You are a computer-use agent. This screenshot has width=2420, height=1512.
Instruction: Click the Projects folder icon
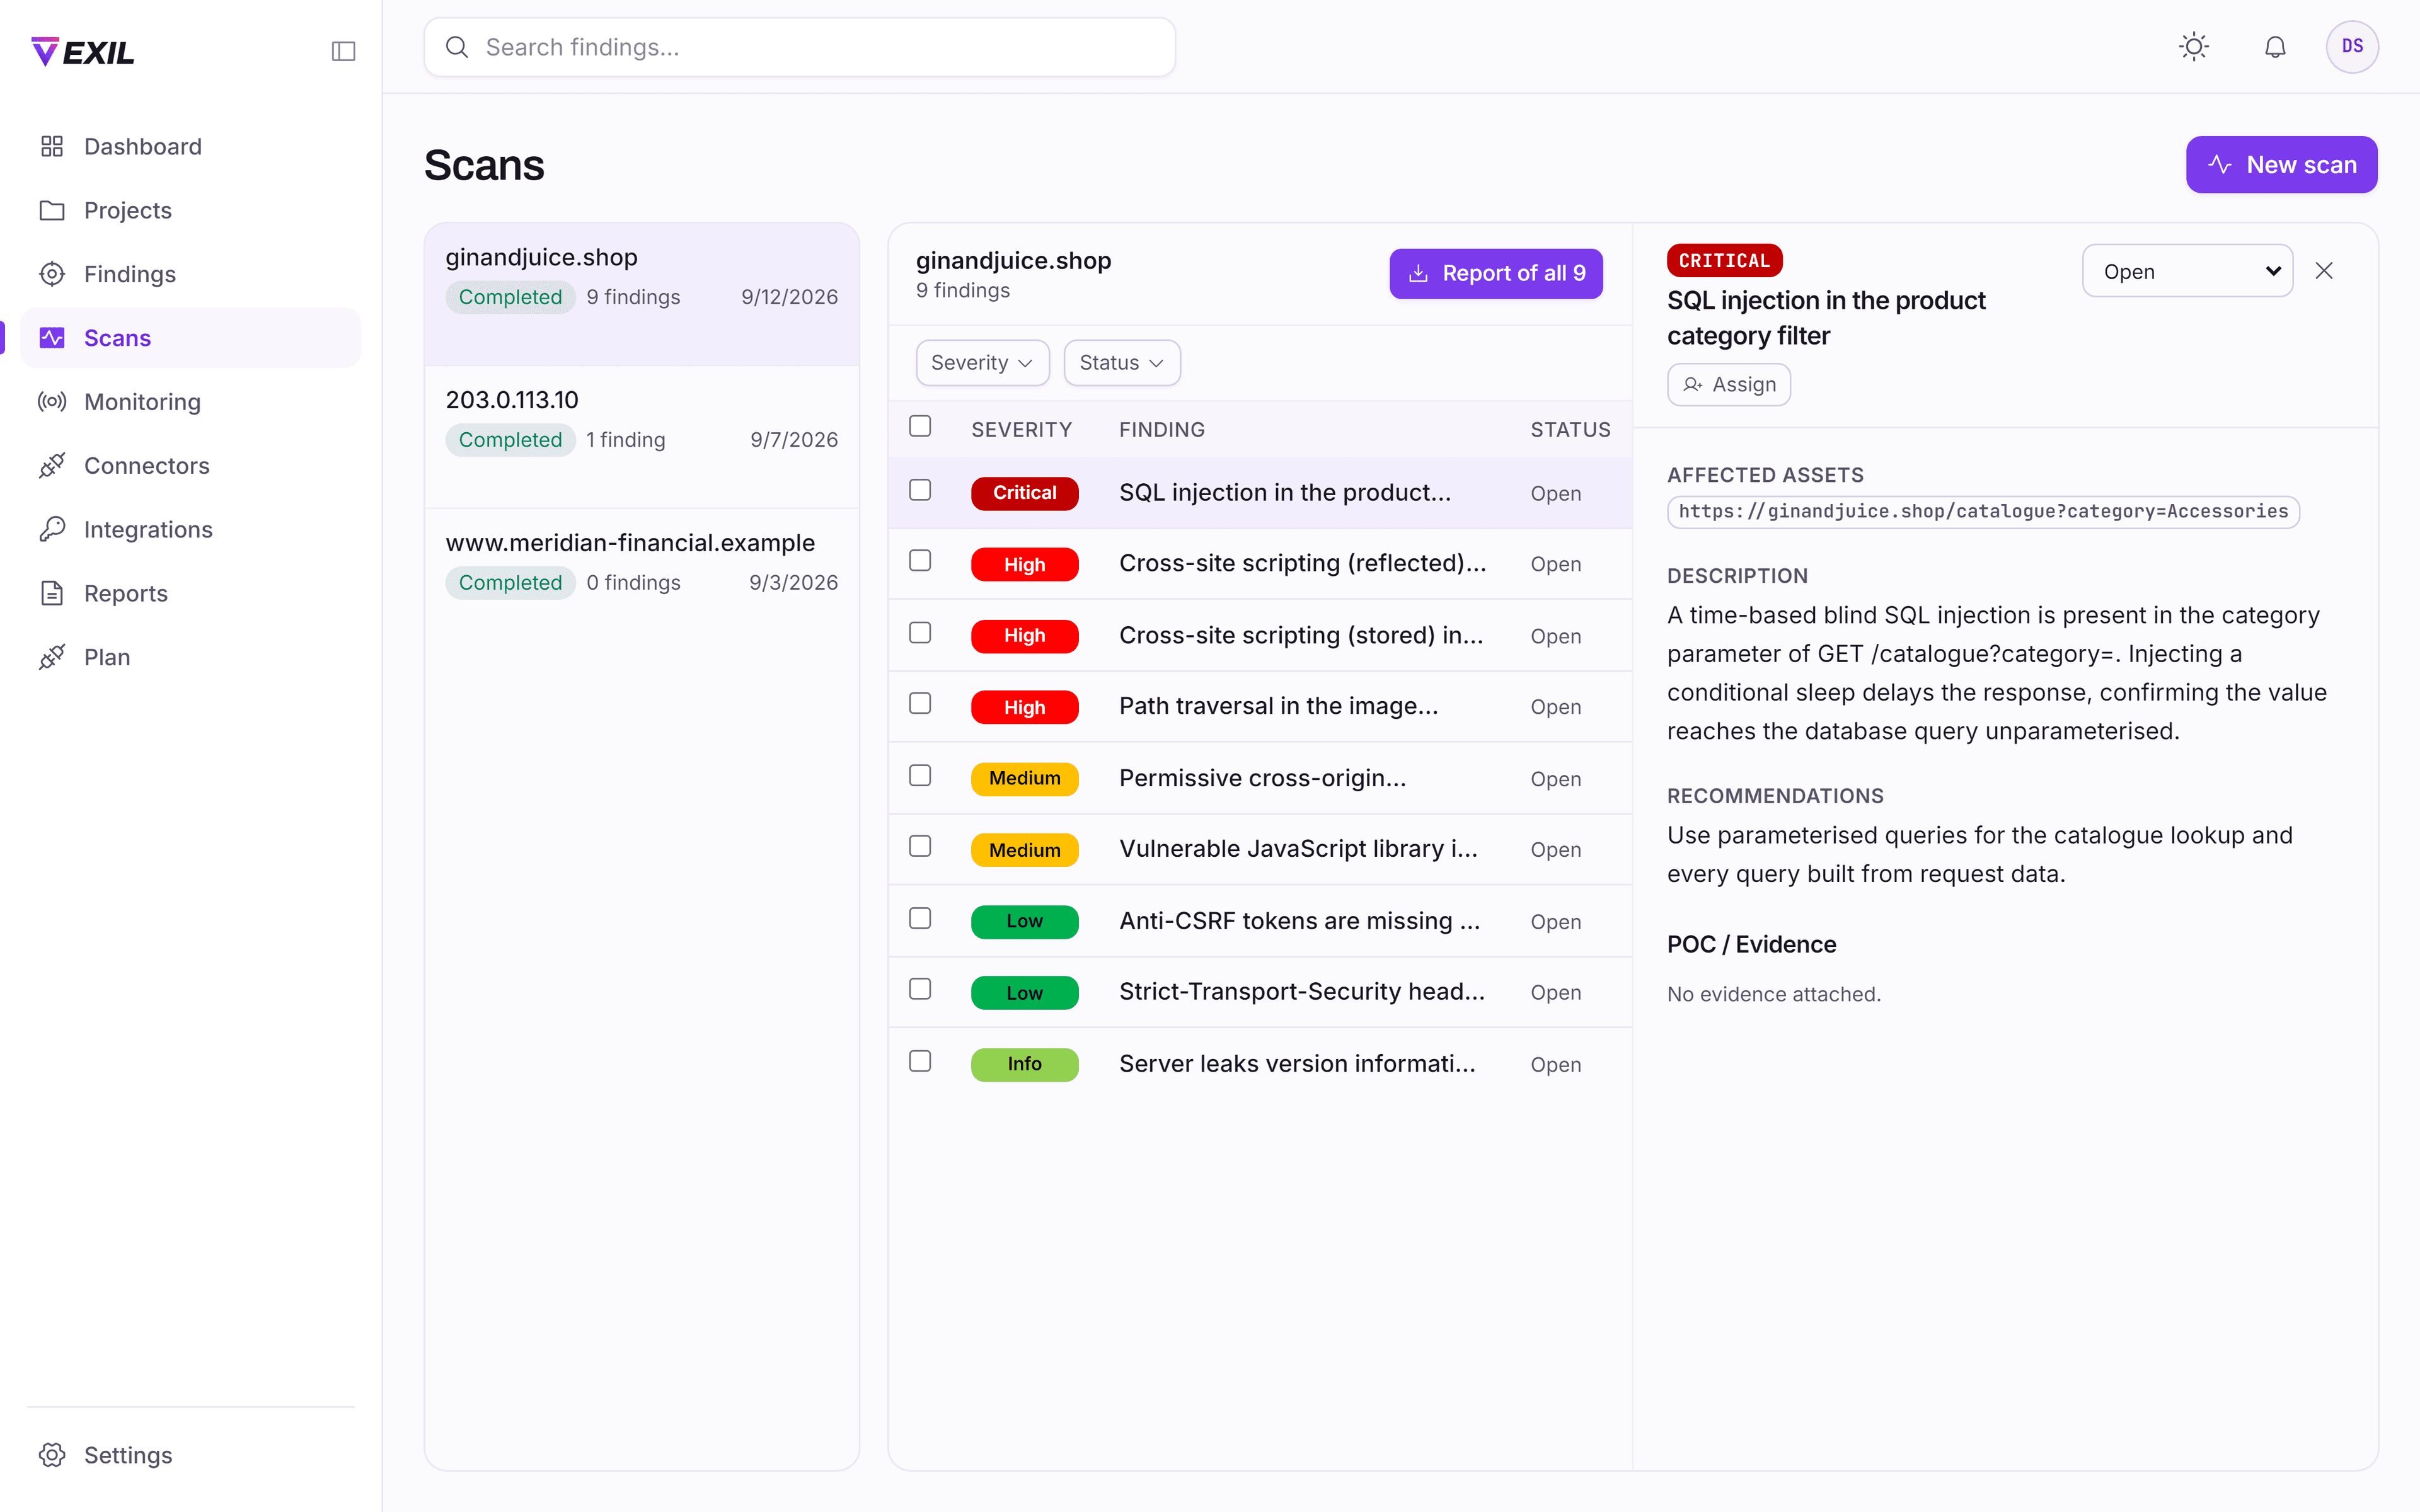52,210
